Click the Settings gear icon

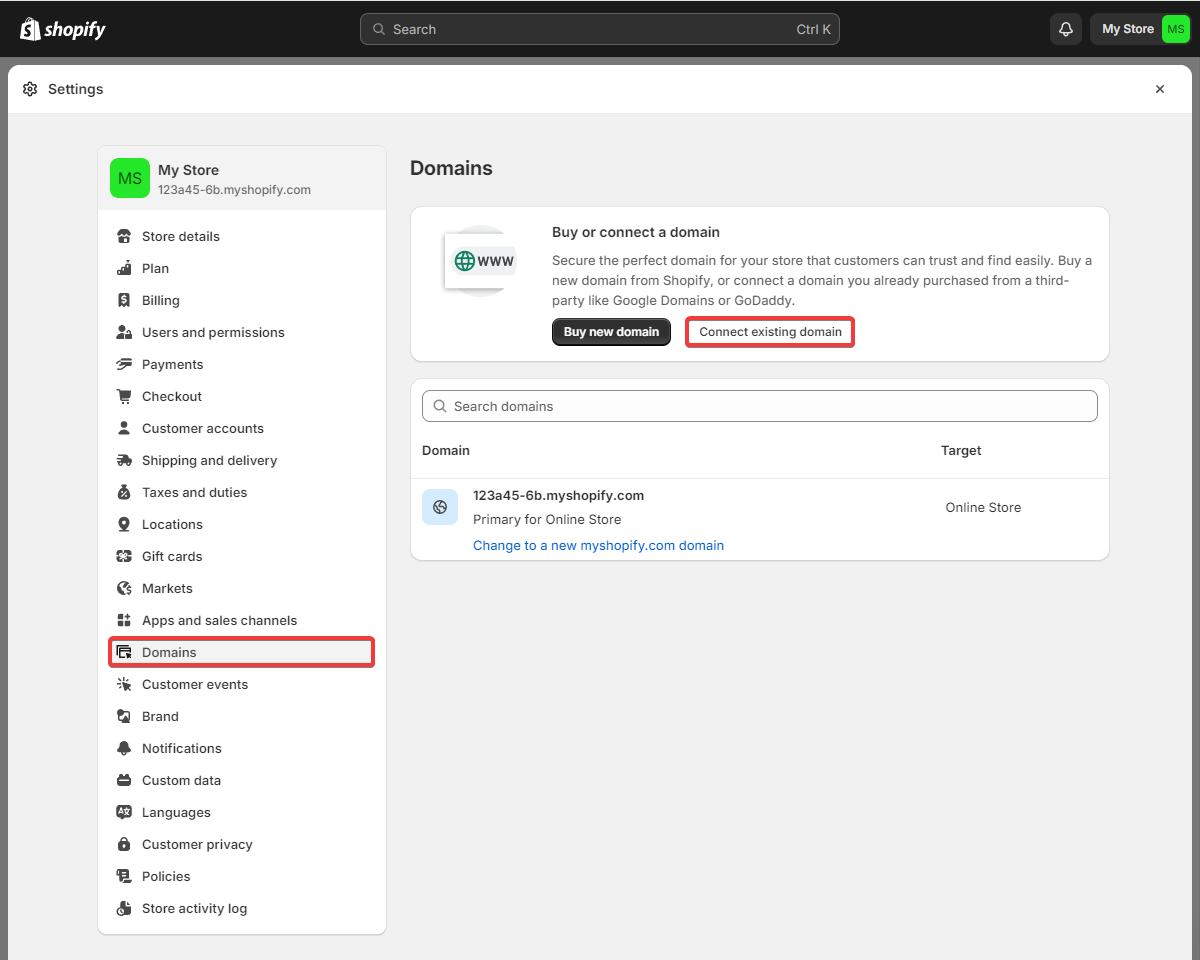tap(30, 89)
